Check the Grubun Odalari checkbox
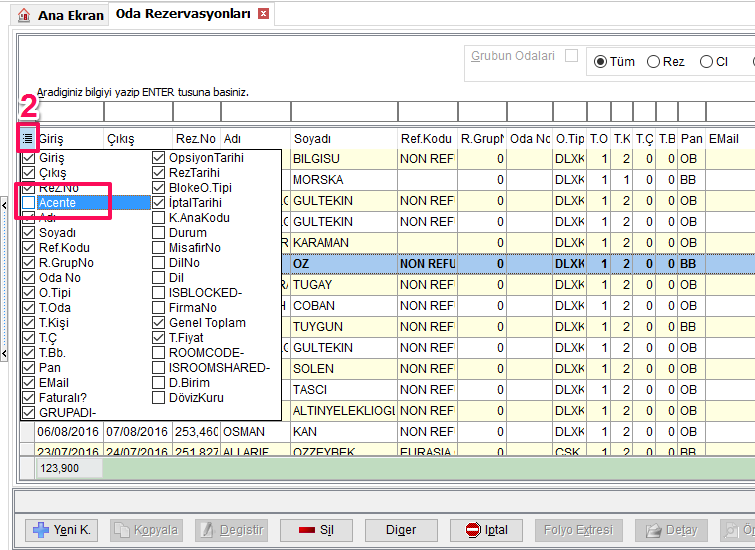Viewport: 755px width, 550px height. 572,56
